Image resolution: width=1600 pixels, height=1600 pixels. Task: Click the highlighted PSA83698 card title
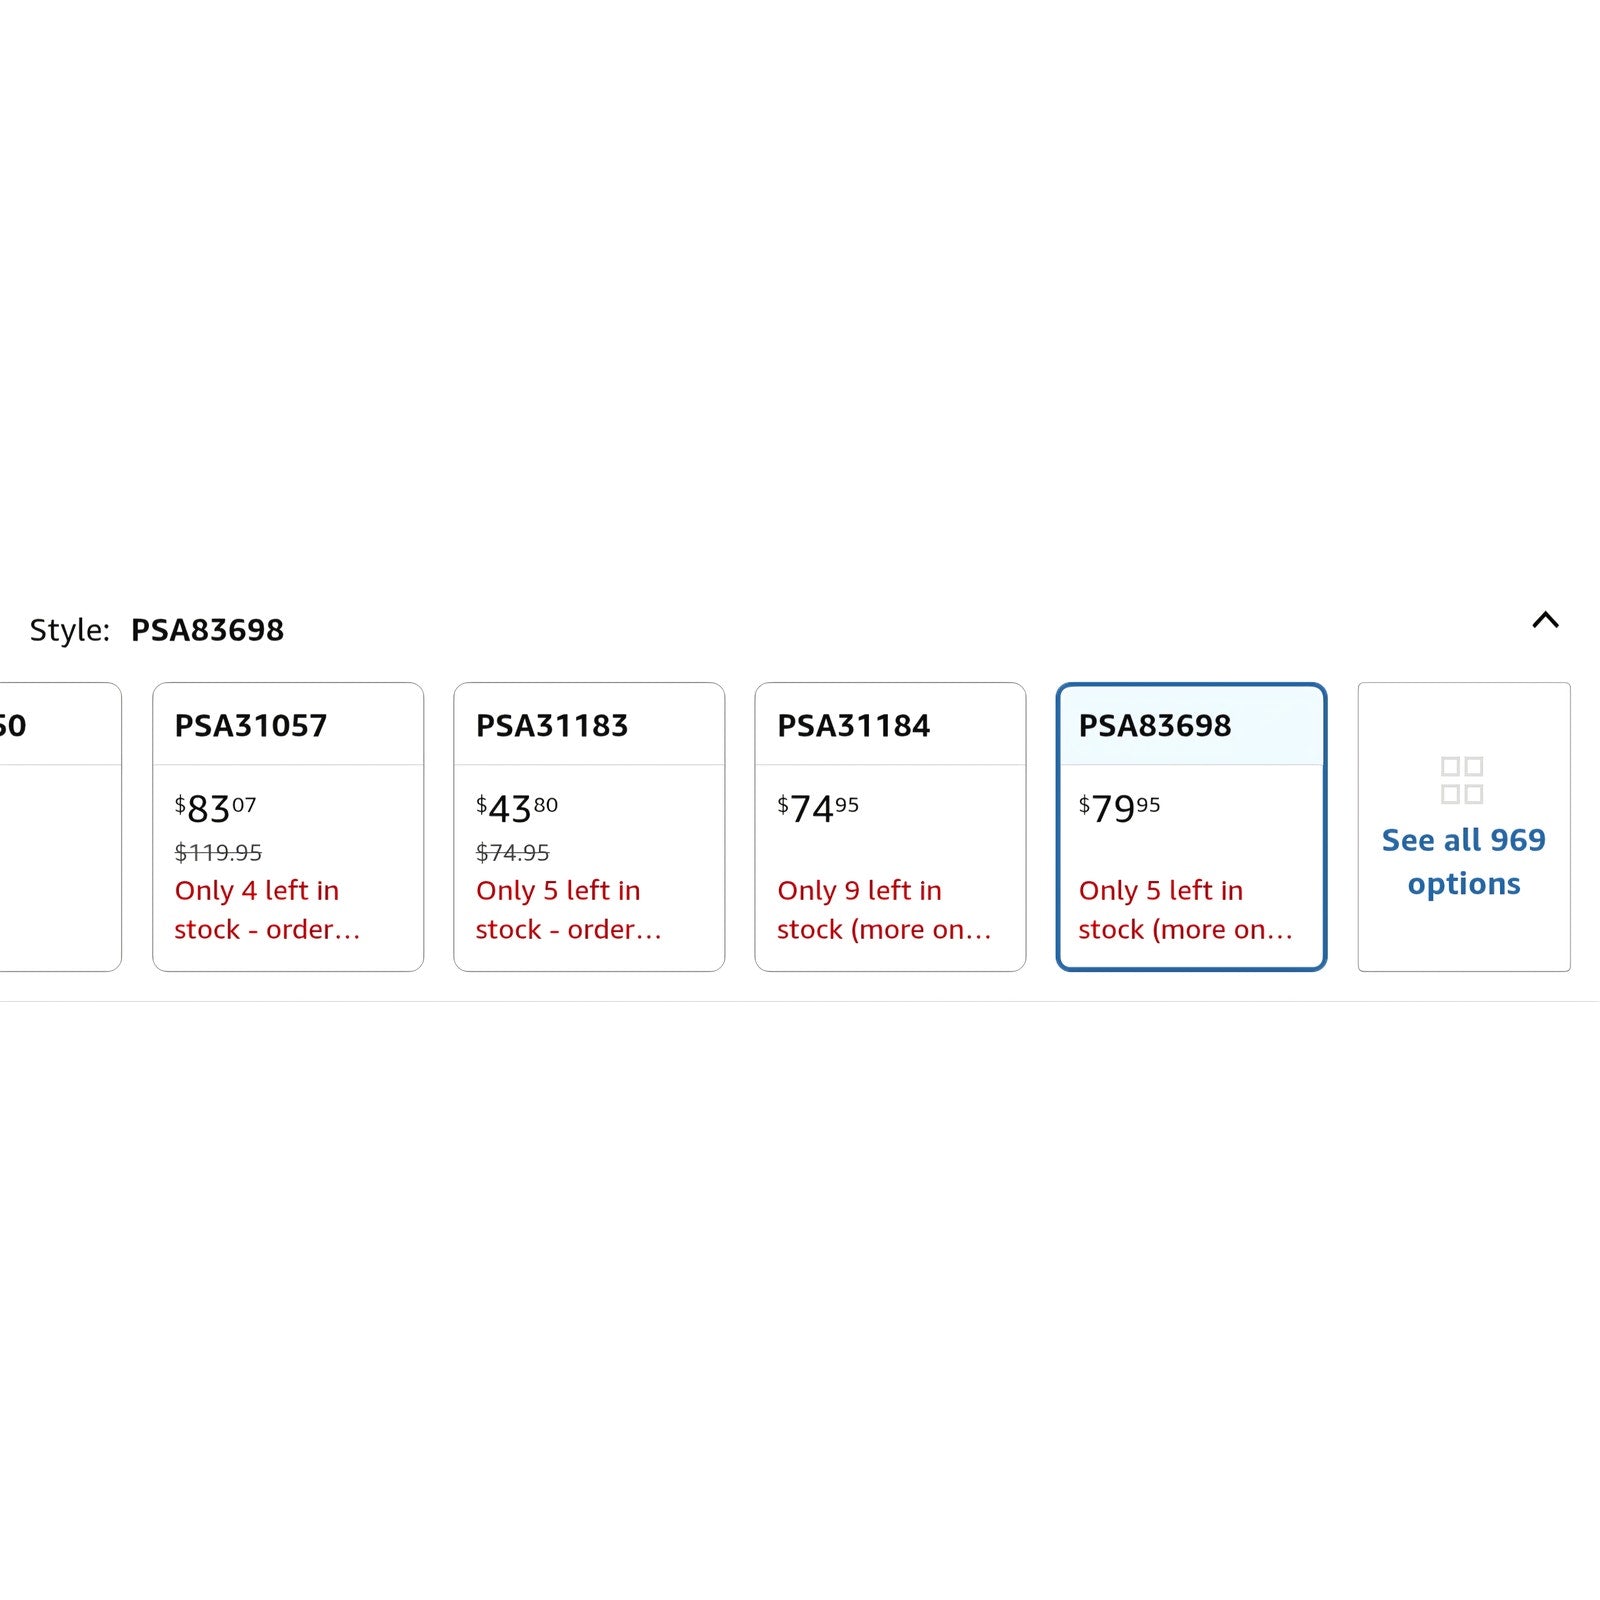(x=1155, y=726)
